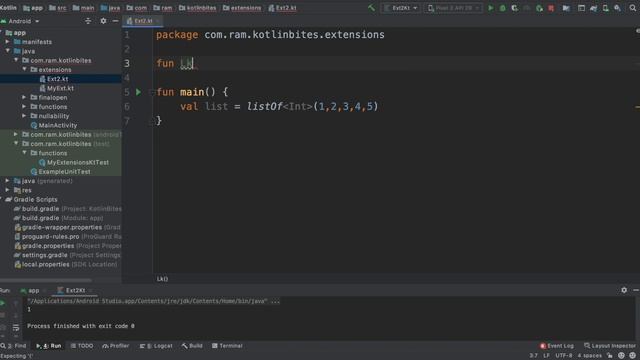Open the Run tool window button
The width and height of the screenshot is (640, 360).
tap(49, 346)
